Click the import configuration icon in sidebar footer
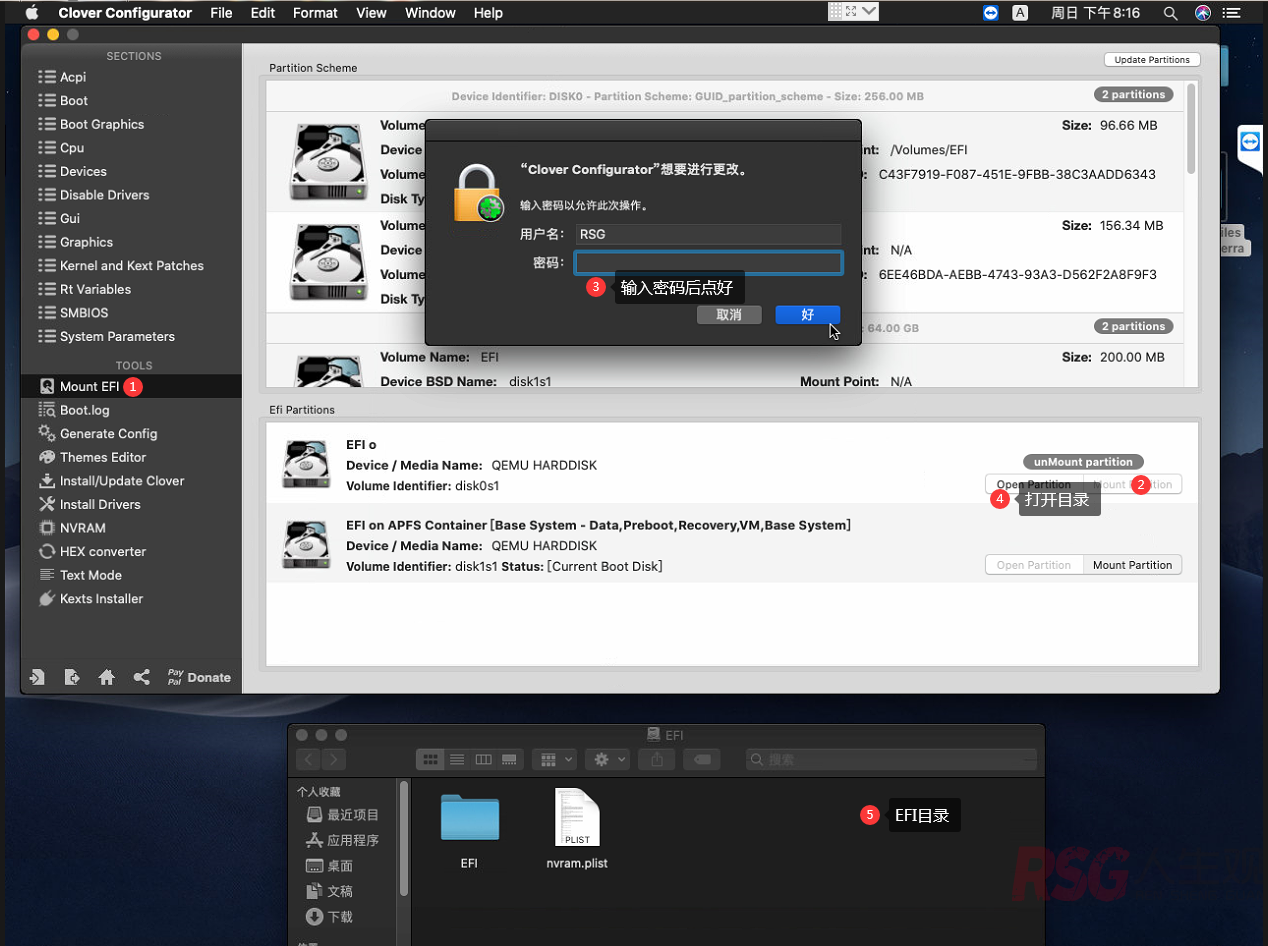Viewport: 1268px width, 946px height. (37, 677)
